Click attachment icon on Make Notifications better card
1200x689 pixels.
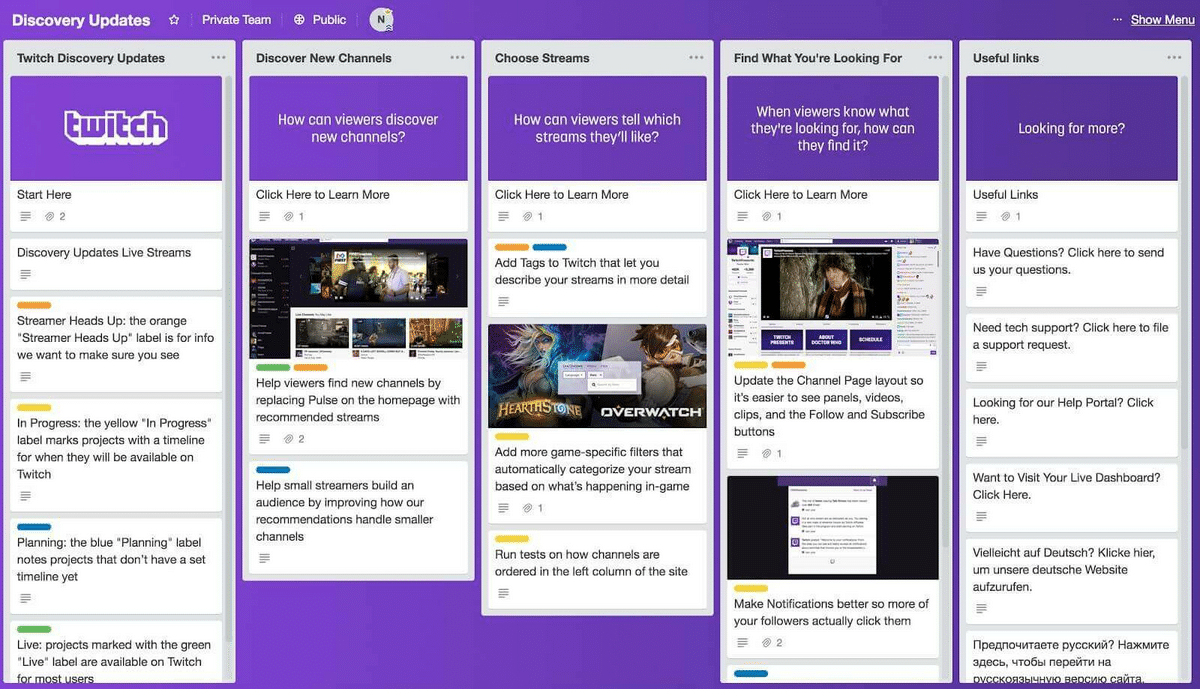point(766,643)
